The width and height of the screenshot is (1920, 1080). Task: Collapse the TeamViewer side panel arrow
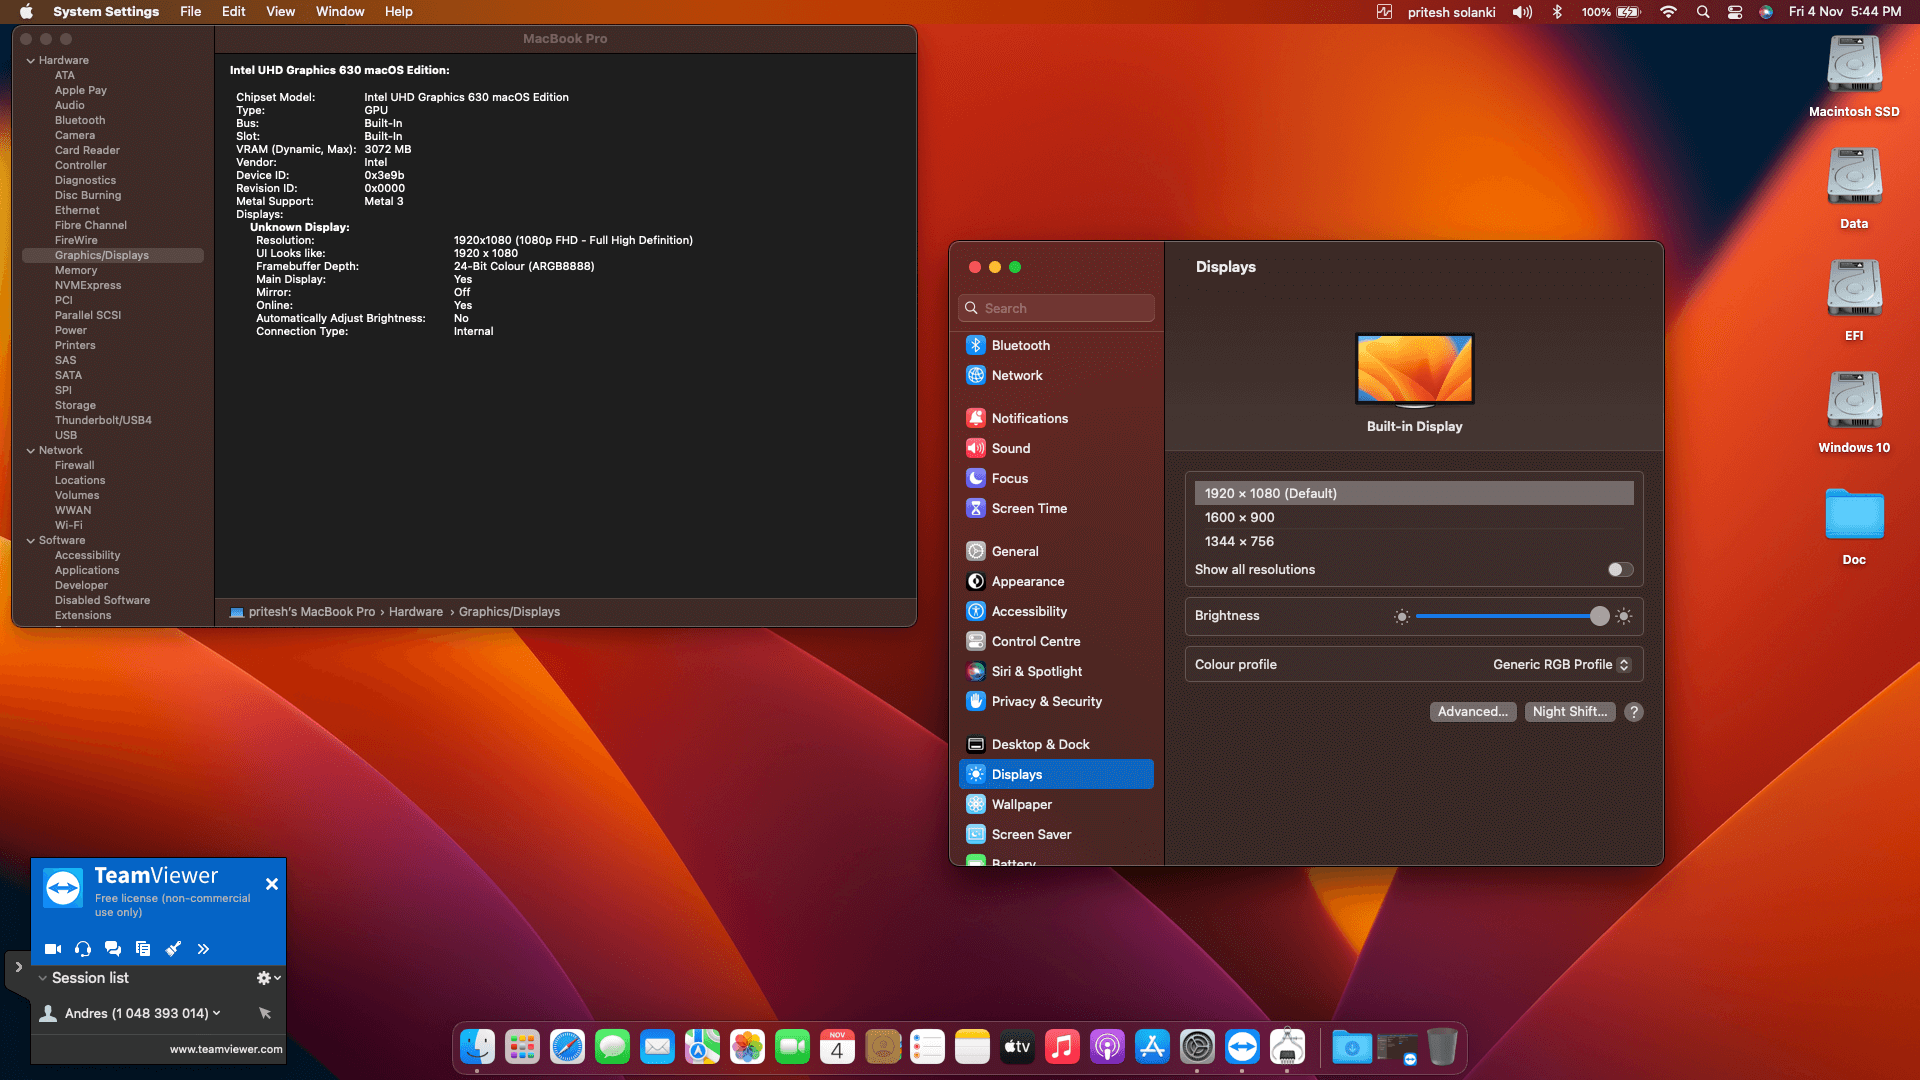tap(18, 967)
